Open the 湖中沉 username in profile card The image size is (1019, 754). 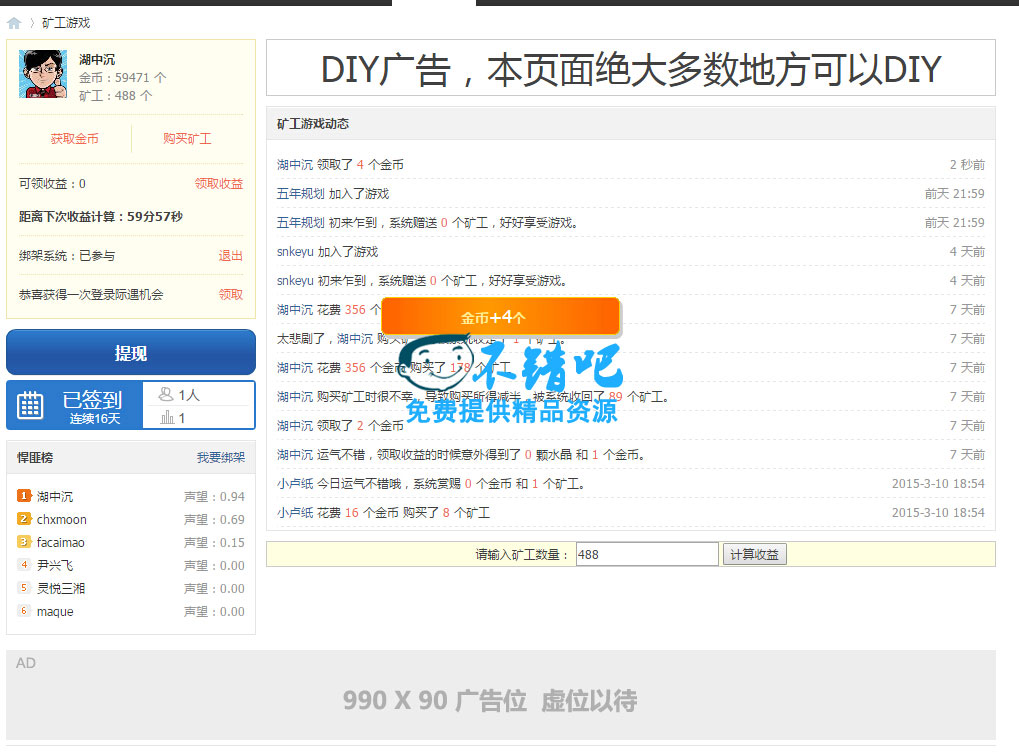[97, 59]
